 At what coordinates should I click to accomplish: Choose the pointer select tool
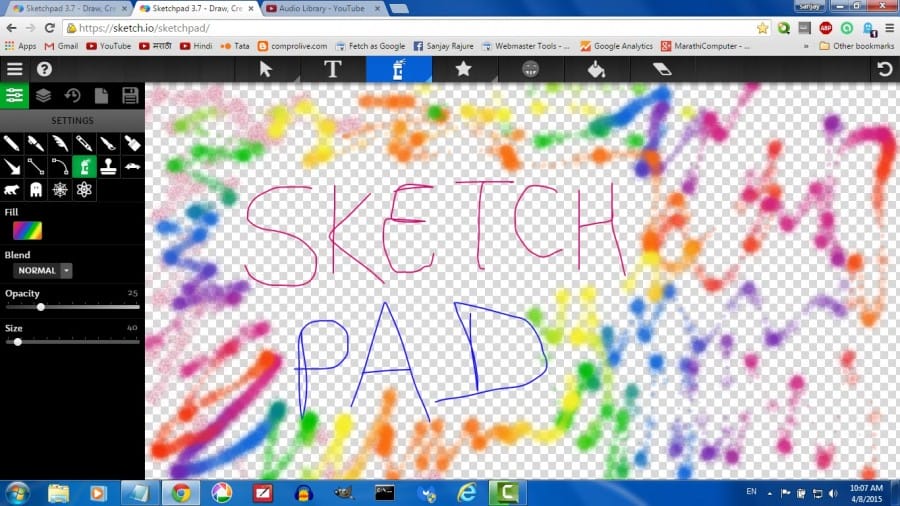(x=266, y=69)
